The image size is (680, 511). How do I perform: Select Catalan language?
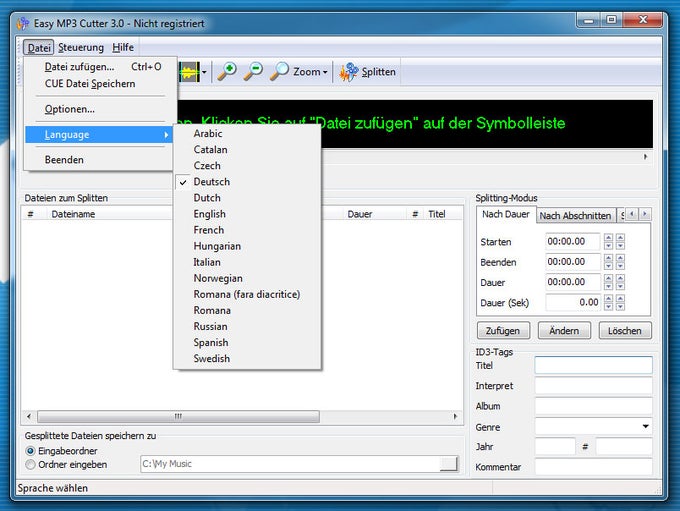point(247,150)
